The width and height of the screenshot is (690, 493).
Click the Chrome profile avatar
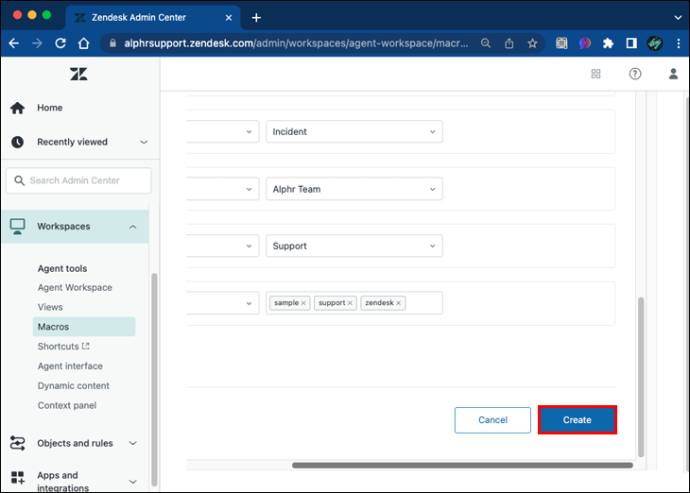[655, 43]
